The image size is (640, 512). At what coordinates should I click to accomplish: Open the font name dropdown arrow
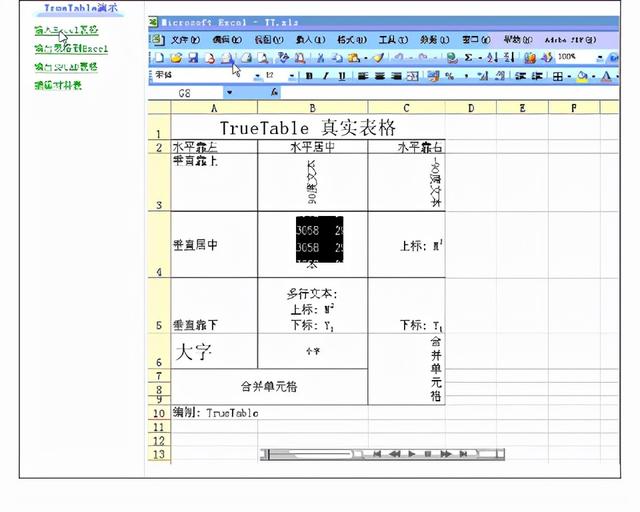click(x=258, y=76)
